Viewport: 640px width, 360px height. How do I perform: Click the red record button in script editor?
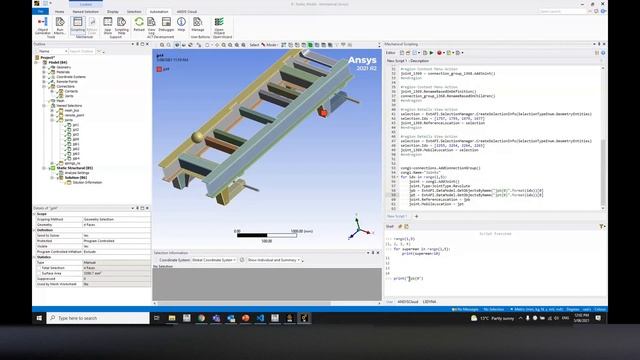[439, 53]
